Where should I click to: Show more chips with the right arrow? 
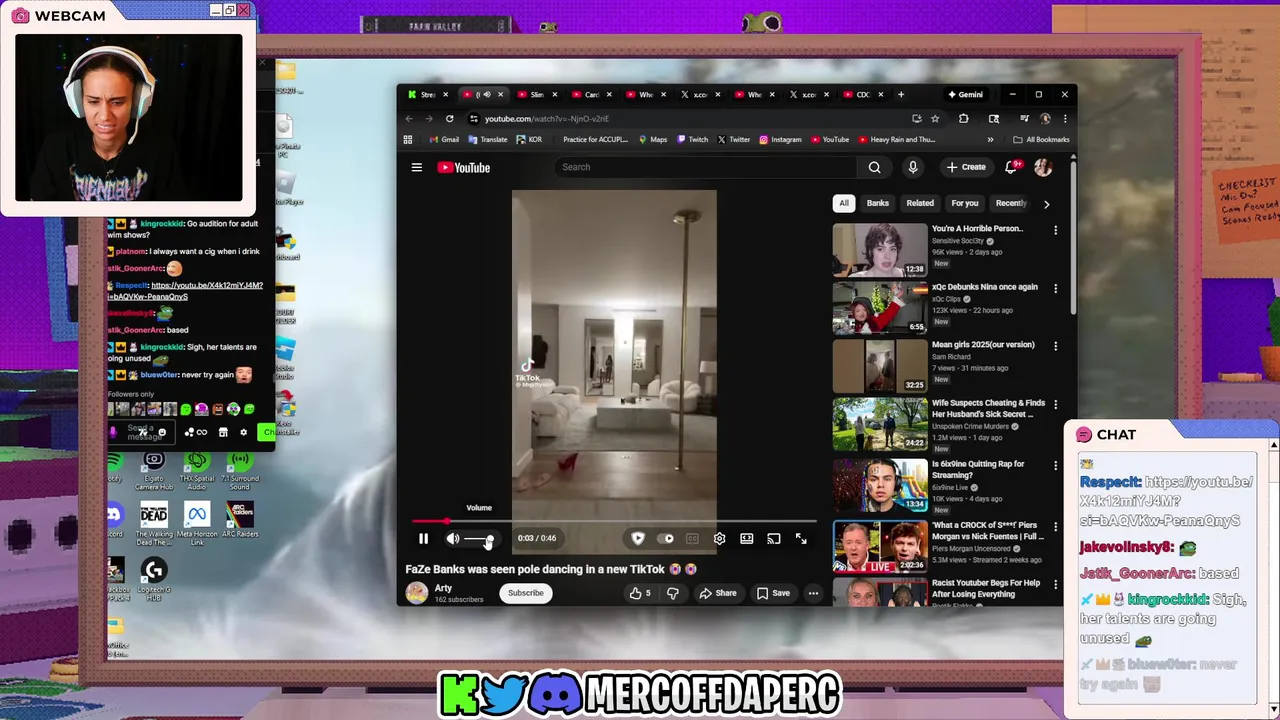[1047, 204]
